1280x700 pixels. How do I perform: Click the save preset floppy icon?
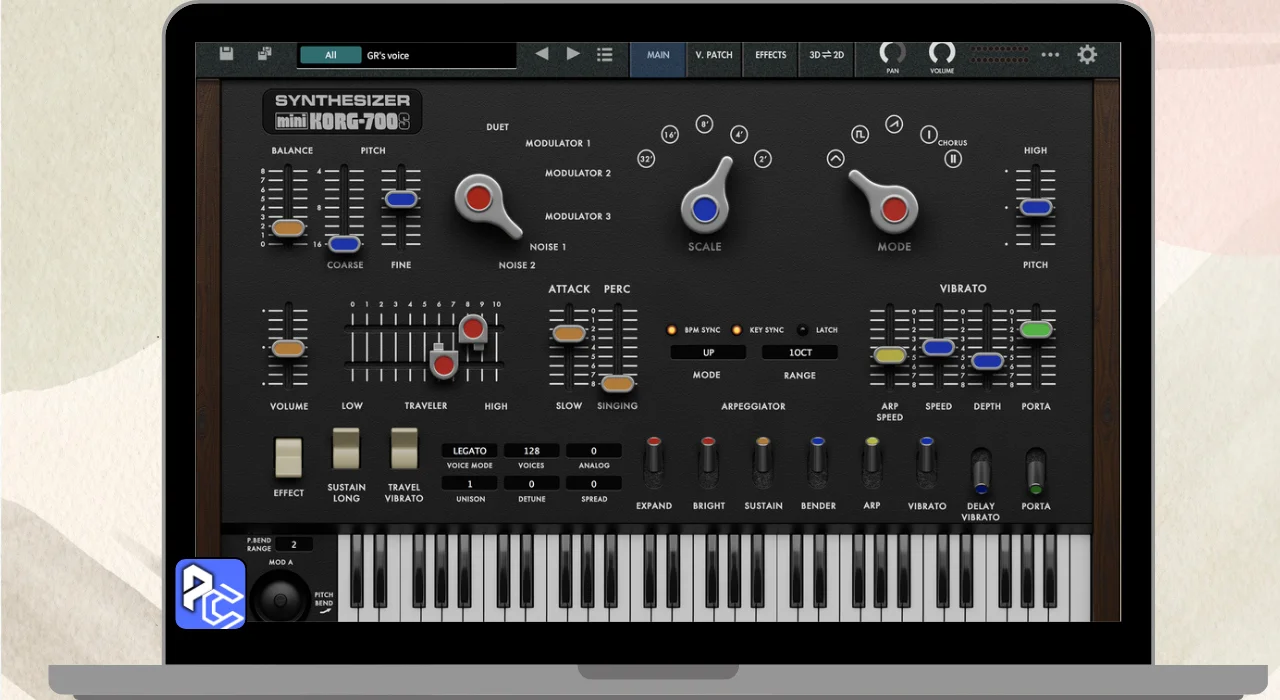pos(226,54)
